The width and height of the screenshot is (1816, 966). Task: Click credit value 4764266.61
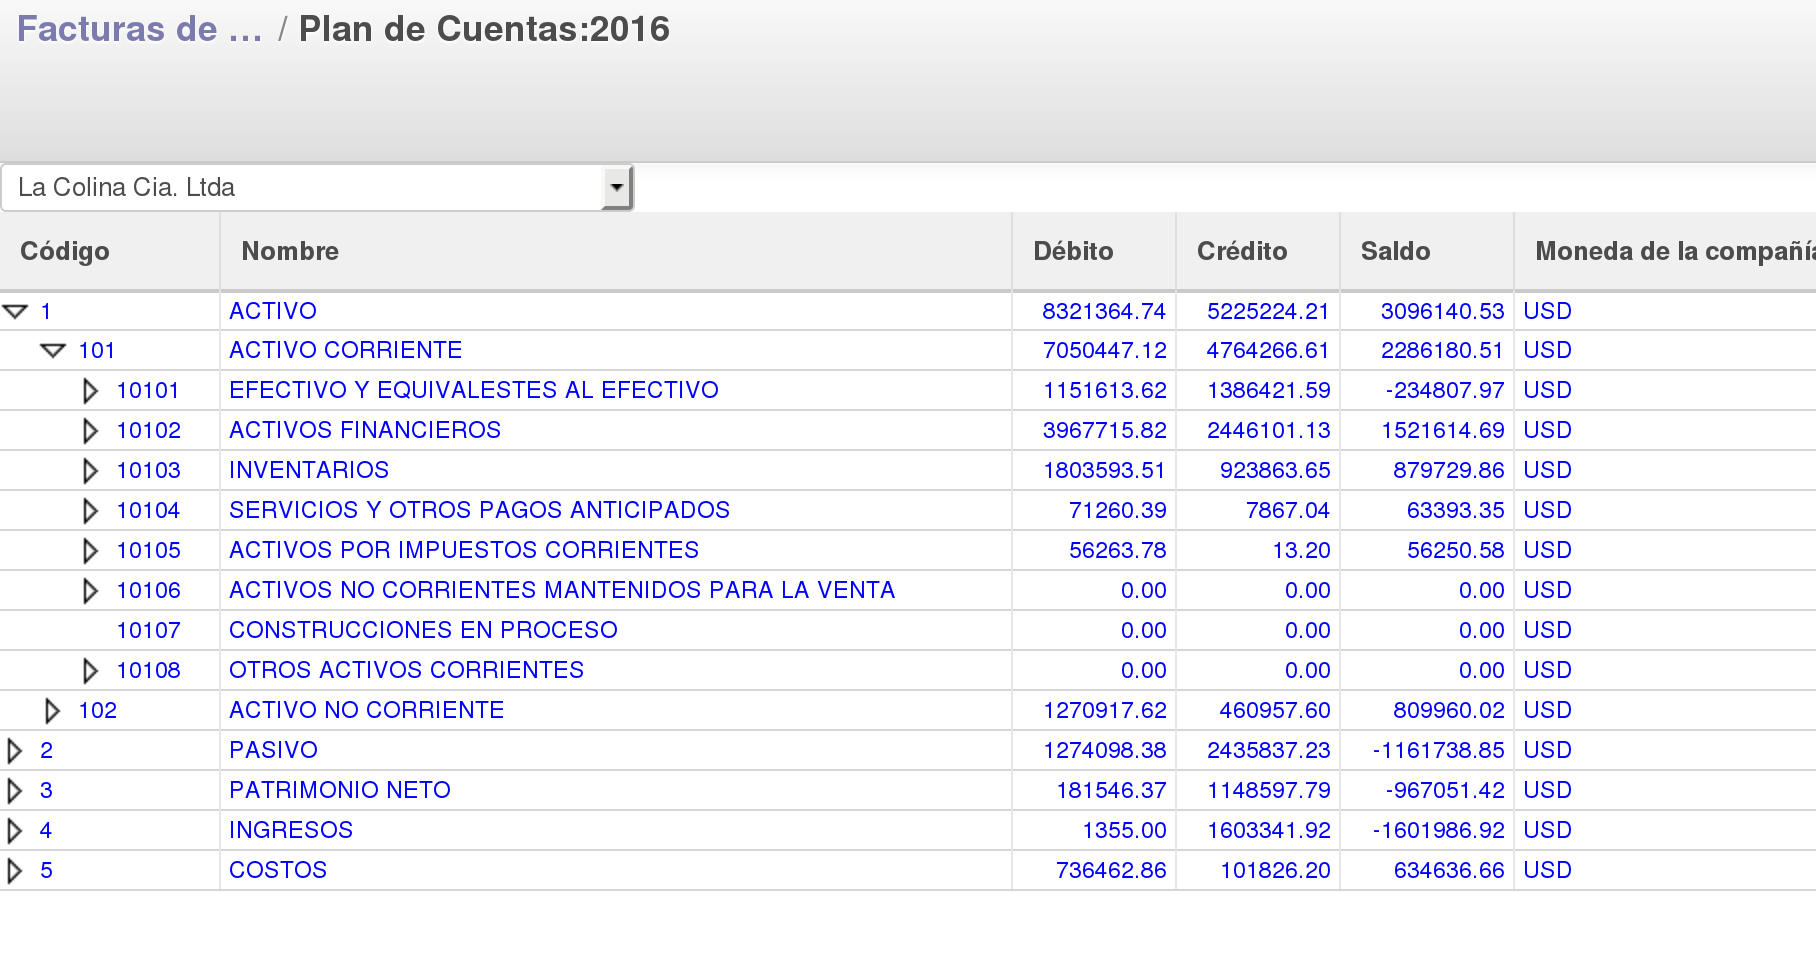(x=1268, y=350)
